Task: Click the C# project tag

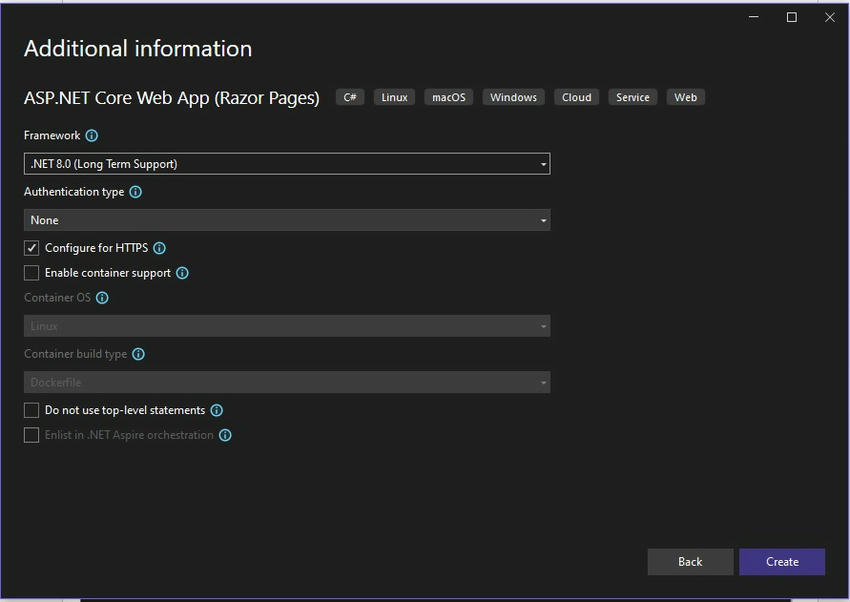Action: (349, 97)
